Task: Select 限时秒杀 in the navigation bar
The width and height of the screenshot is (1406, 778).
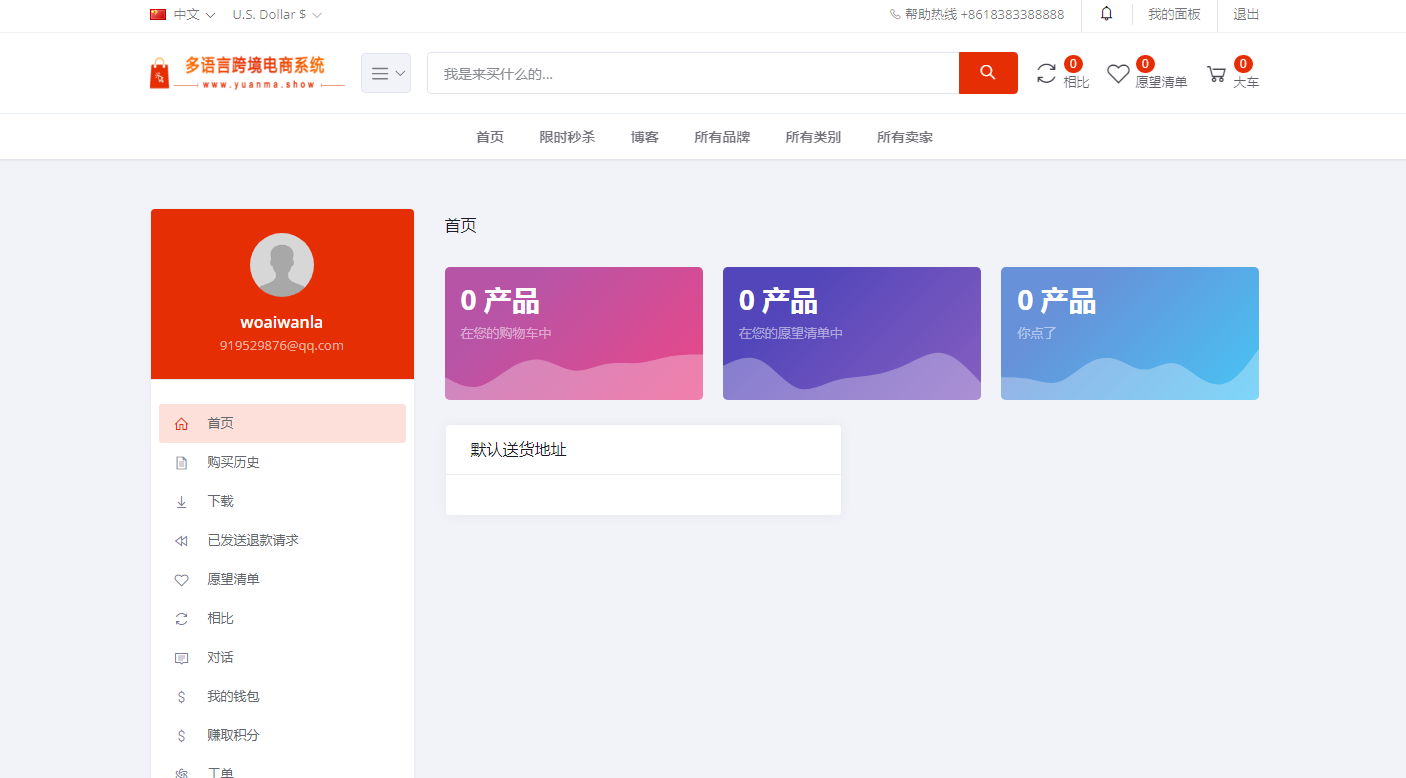Action: click(x=567, y=137)
